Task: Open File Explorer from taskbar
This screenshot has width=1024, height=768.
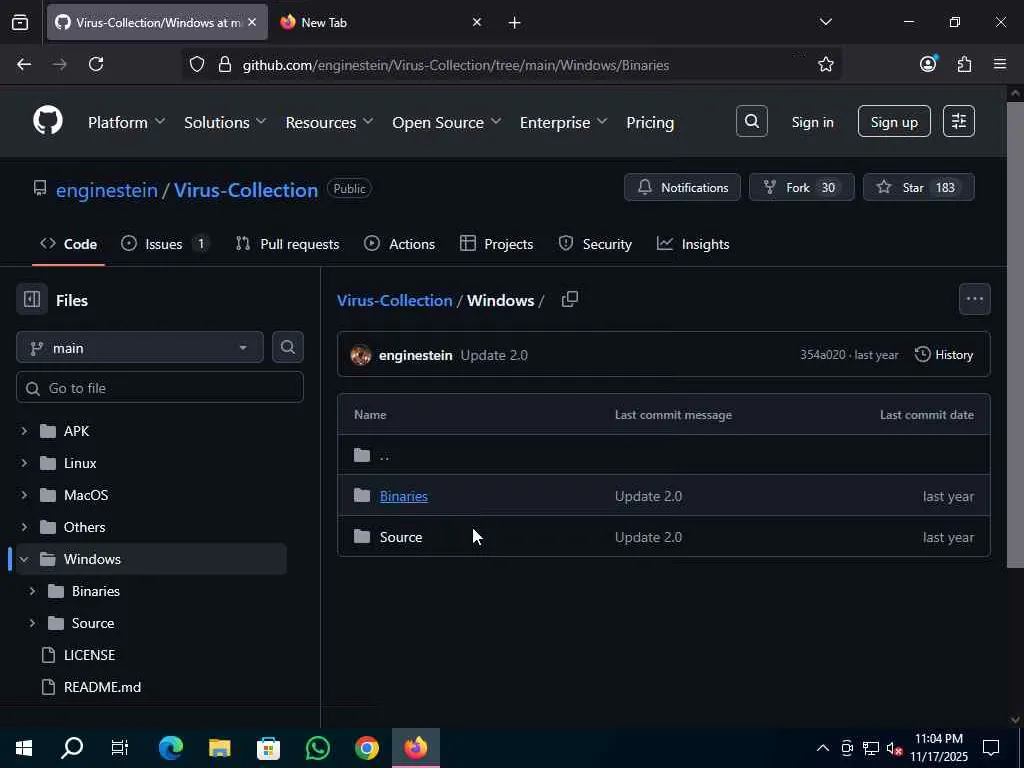Action: (x=219, y=748)
